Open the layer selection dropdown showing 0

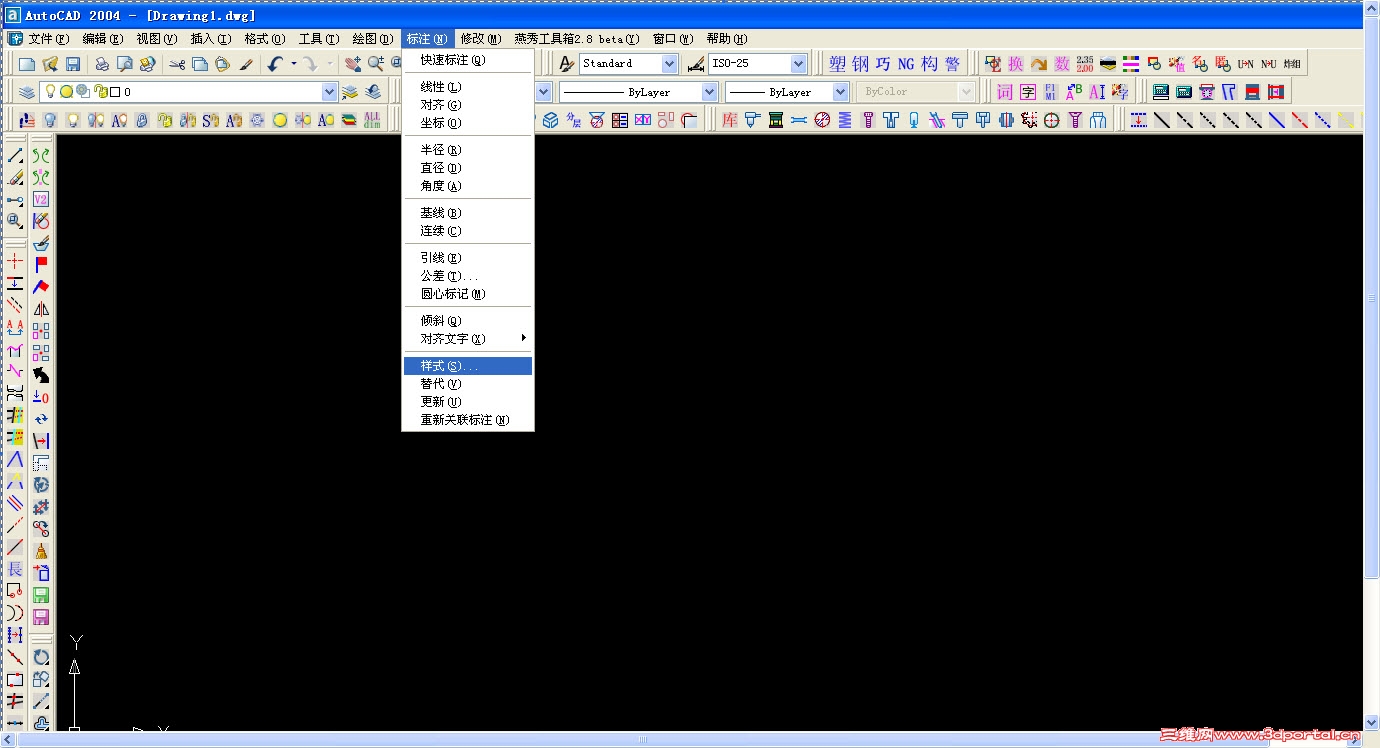click(330, 92)
